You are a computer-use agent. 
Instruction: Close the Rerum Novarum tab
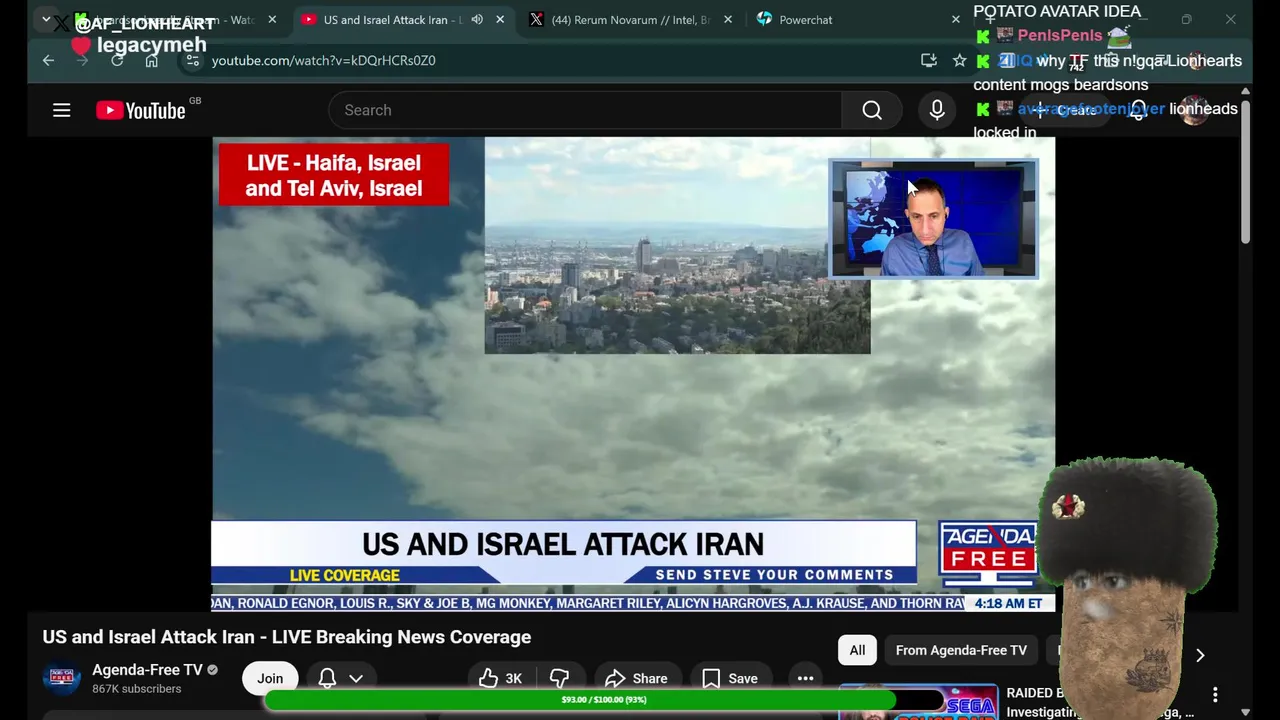727,19
